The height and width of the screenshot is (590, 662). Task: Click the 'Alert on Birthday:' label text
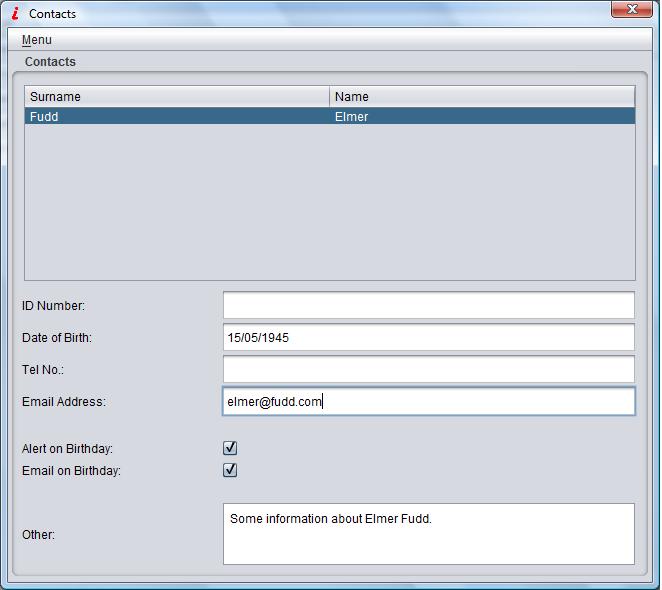[67, 449]
